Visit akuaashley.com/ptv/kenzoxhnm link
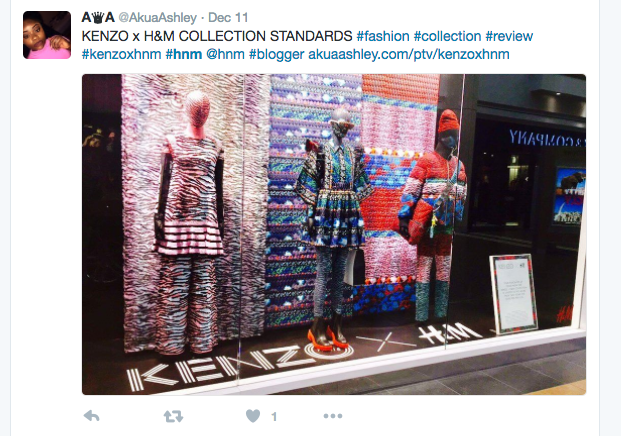 click(409, 54)
